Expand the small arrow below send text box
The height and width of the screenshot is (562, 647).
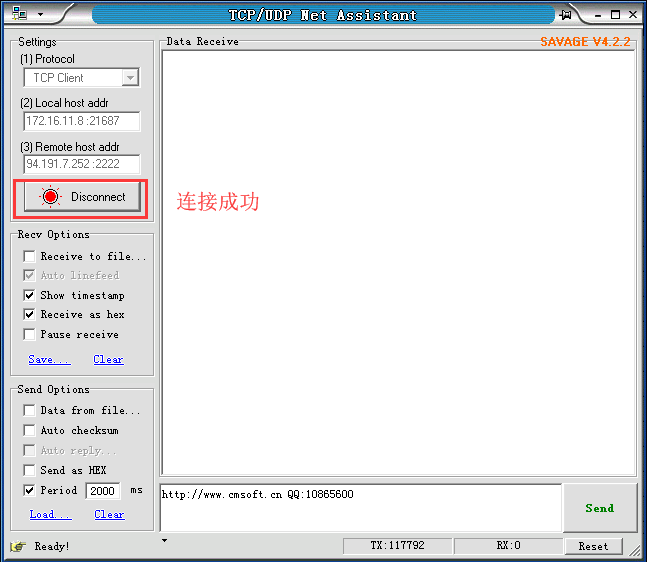(165, 541)
